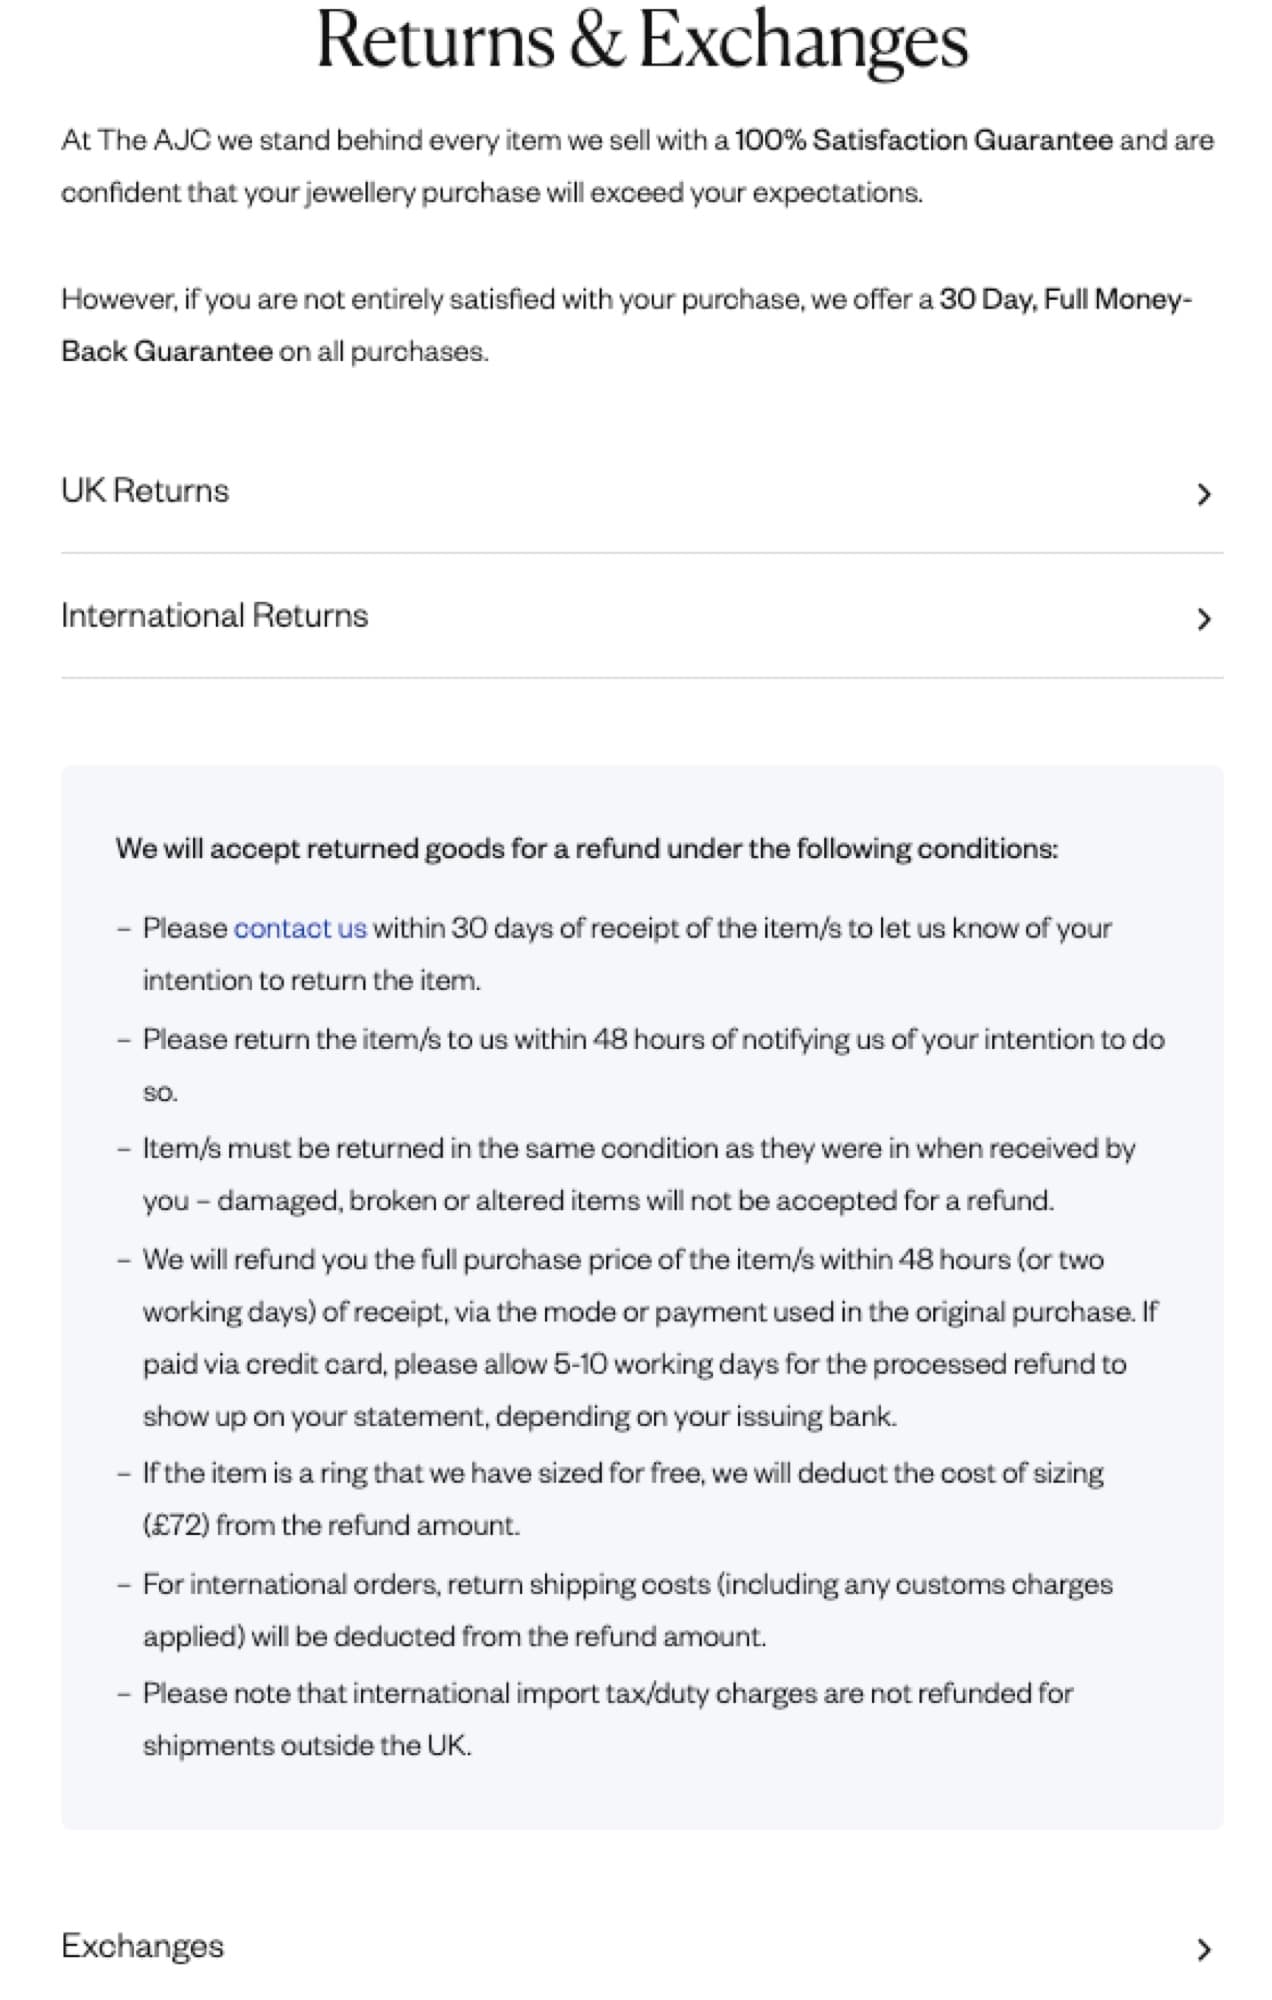Click the chevron next to UK Returns
Screen dimensions: 1272x2000
[1205, 490]
